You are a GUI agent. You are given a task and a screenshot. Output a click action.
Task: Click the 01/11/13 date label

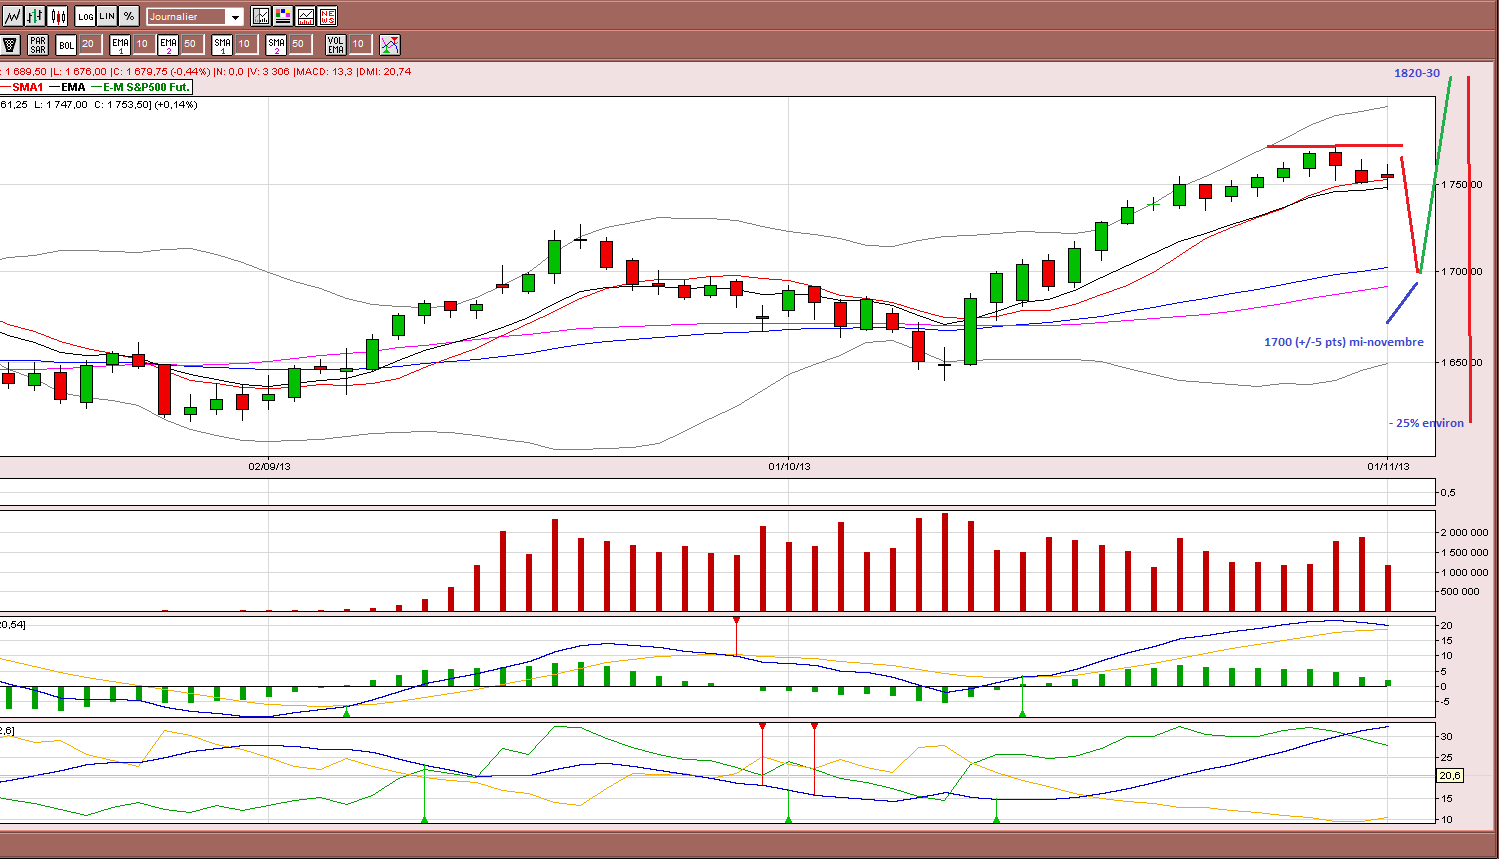1388,466
